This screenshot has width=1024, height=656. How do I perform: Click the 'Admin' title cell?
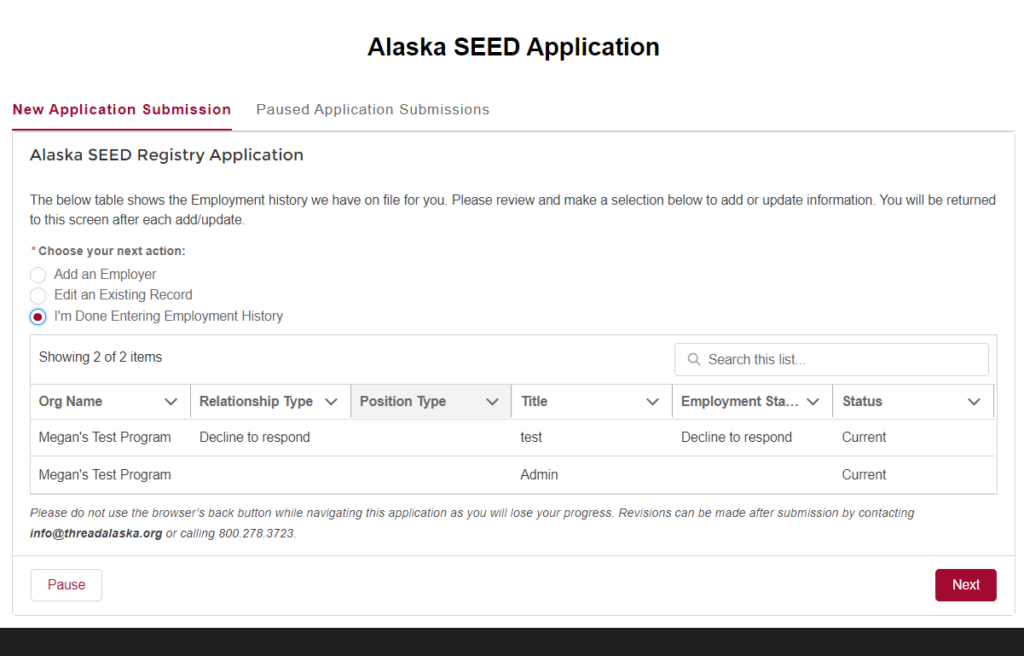(x=539, y=474)
